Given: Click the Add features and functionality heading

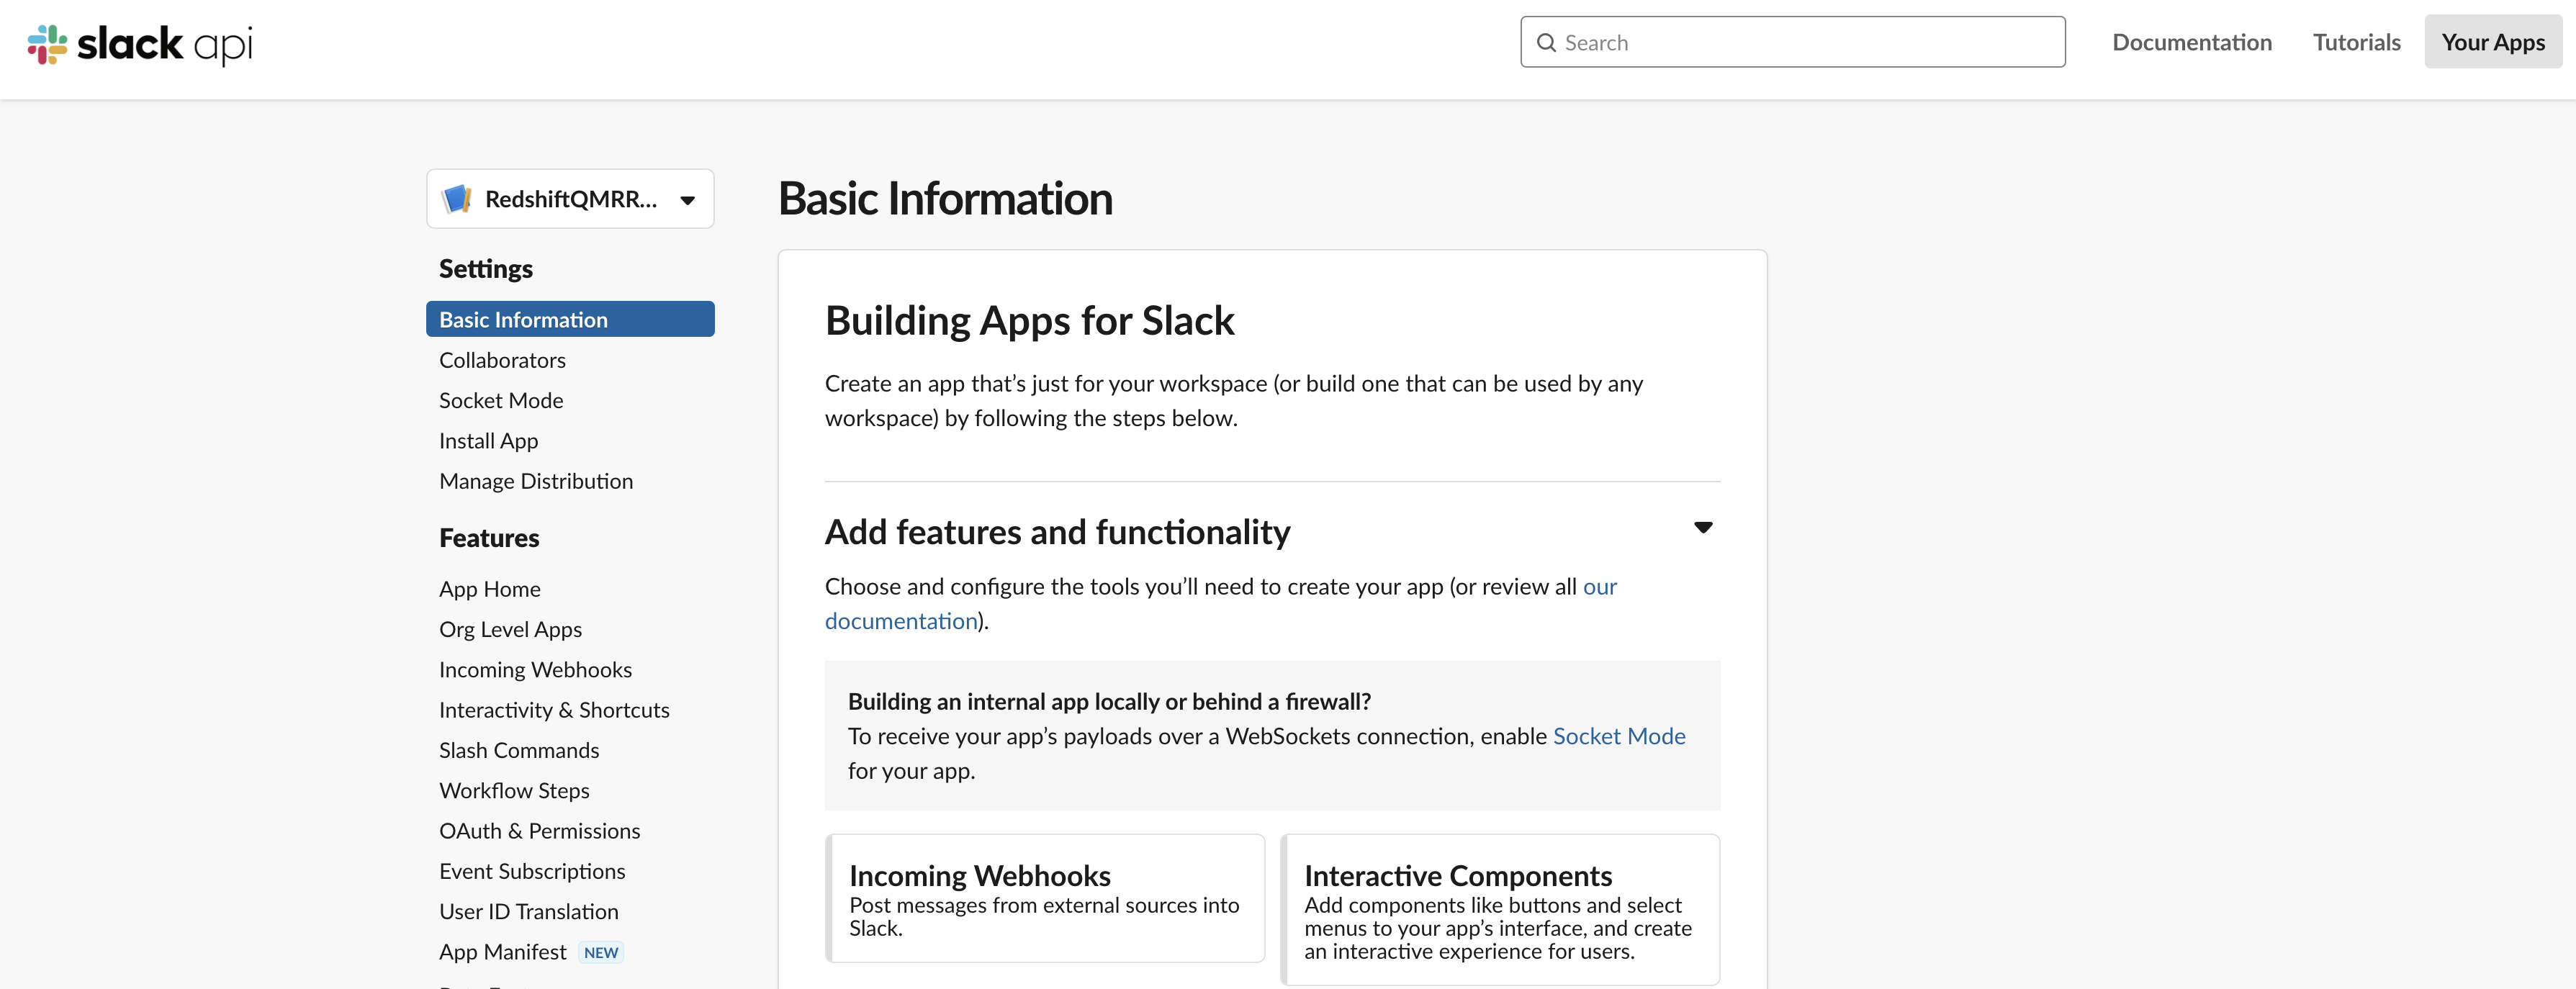Looking at the screenshot, I should point(1057,532).
